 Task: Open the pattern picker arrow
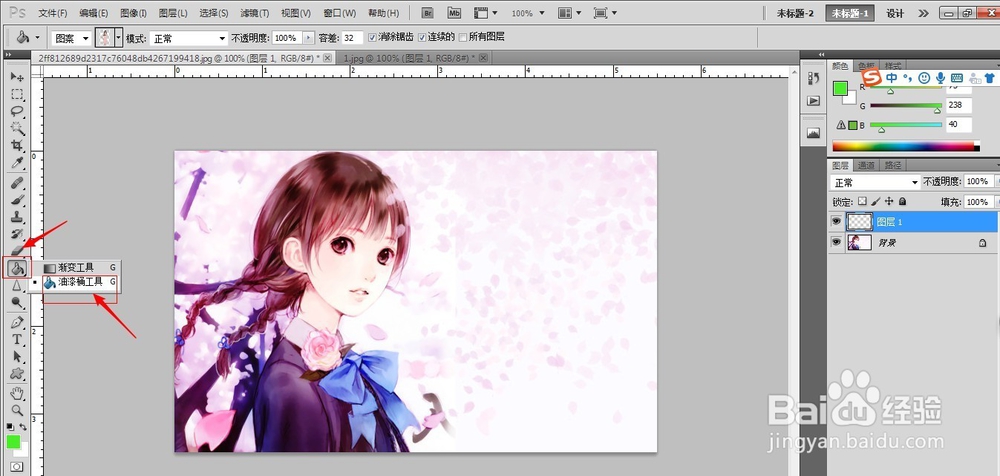(x=119, y=38)
